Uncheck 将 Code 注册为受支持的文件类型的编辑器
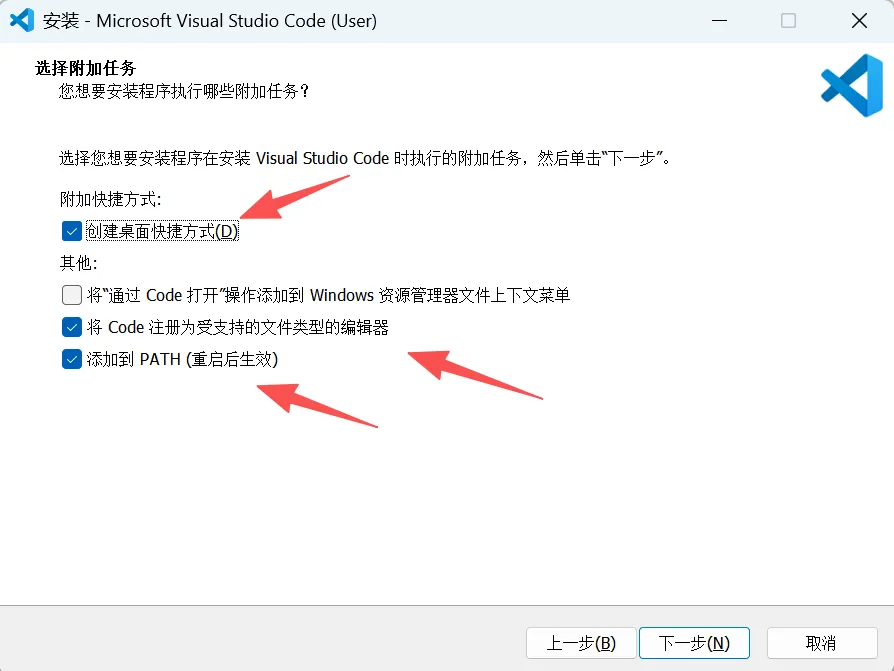This screenshot has height=671, width=894. pos(71,327)
